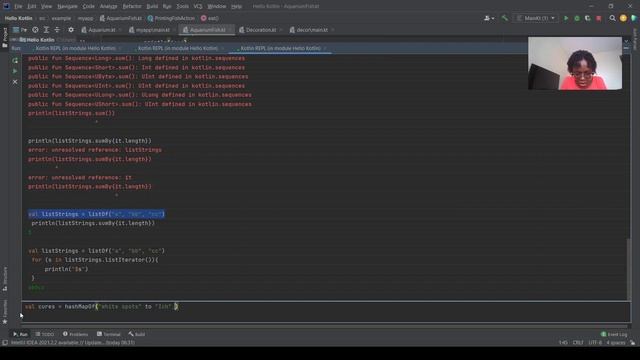The image size is (640, 360).
Task: Open the Problems tool window button
Action: (76, 334)
